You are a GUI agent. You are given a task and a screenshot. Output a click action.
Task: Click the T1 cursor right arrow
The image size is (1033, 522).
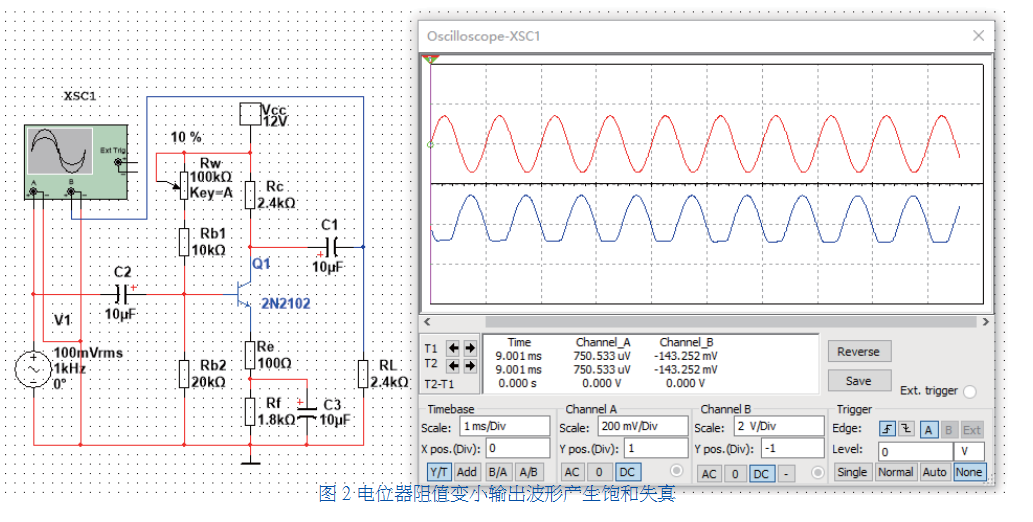[468, 349]
